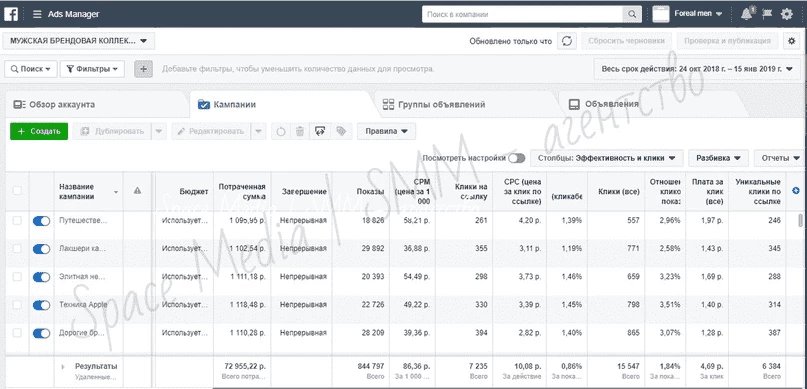
Task: Click the green Создать button
Action: 39,131
